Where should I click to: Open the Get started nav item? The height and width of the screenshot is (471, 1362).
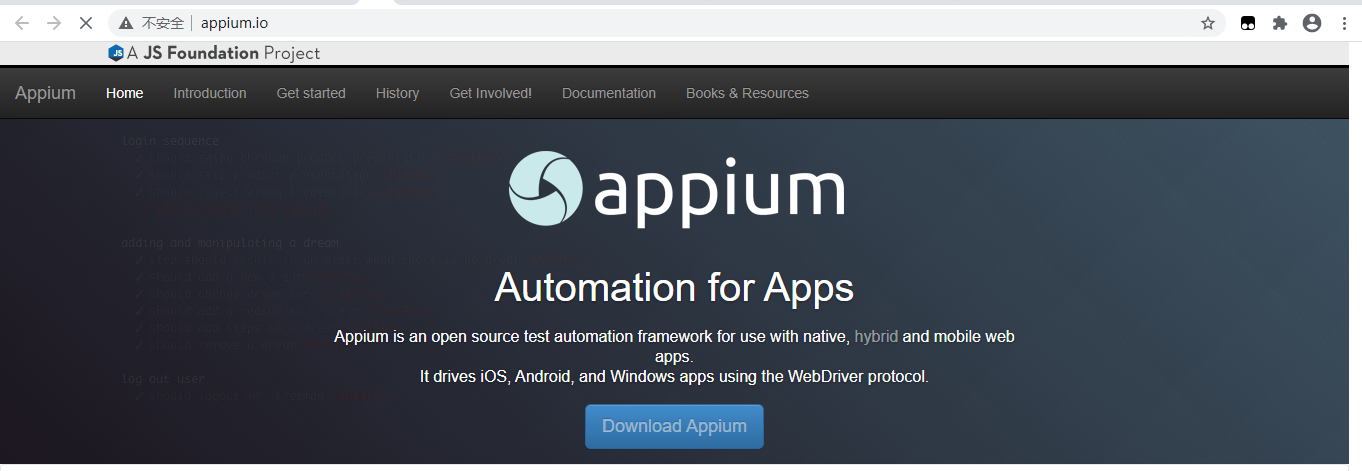311,93
